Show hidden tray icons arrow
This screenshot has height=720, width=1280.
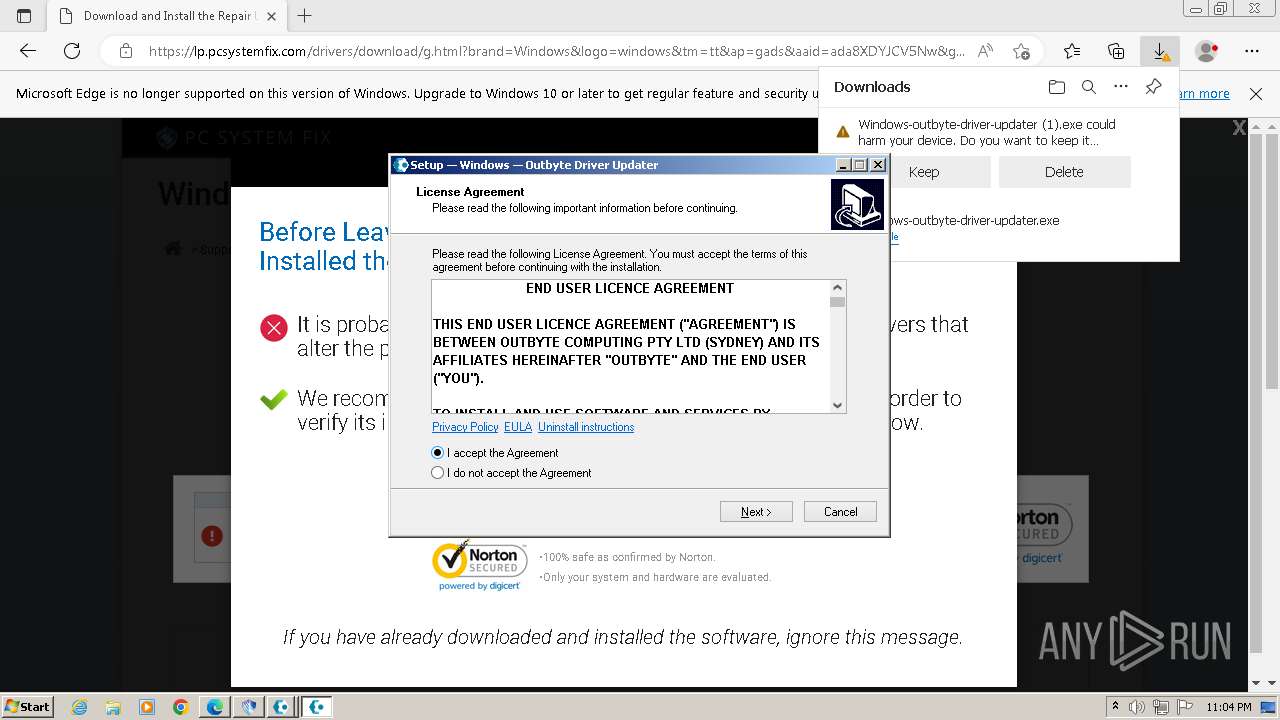(x=1117, y=707)
